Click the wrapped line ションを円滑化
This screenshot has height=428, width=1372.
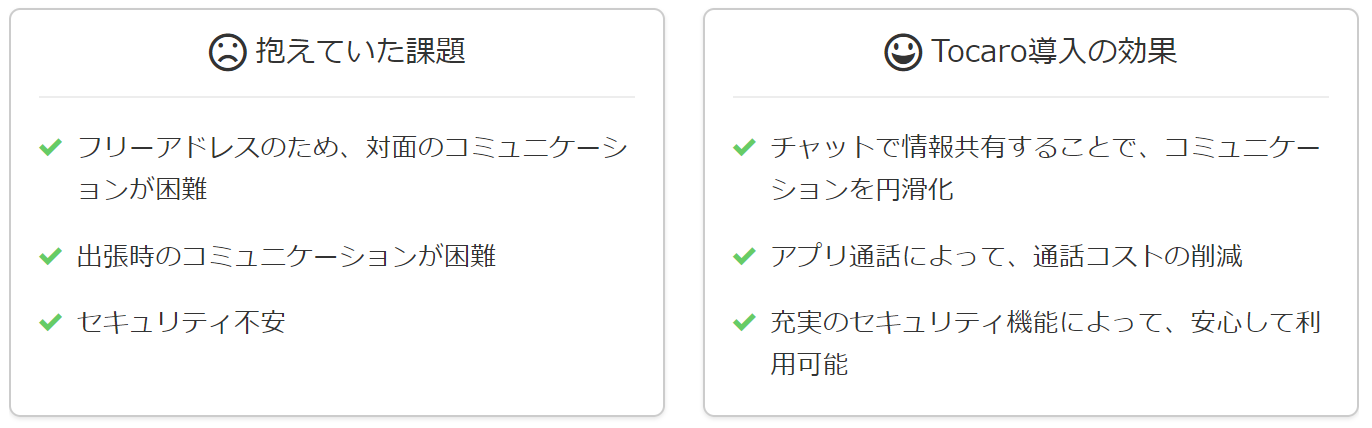tap(862, 190)
